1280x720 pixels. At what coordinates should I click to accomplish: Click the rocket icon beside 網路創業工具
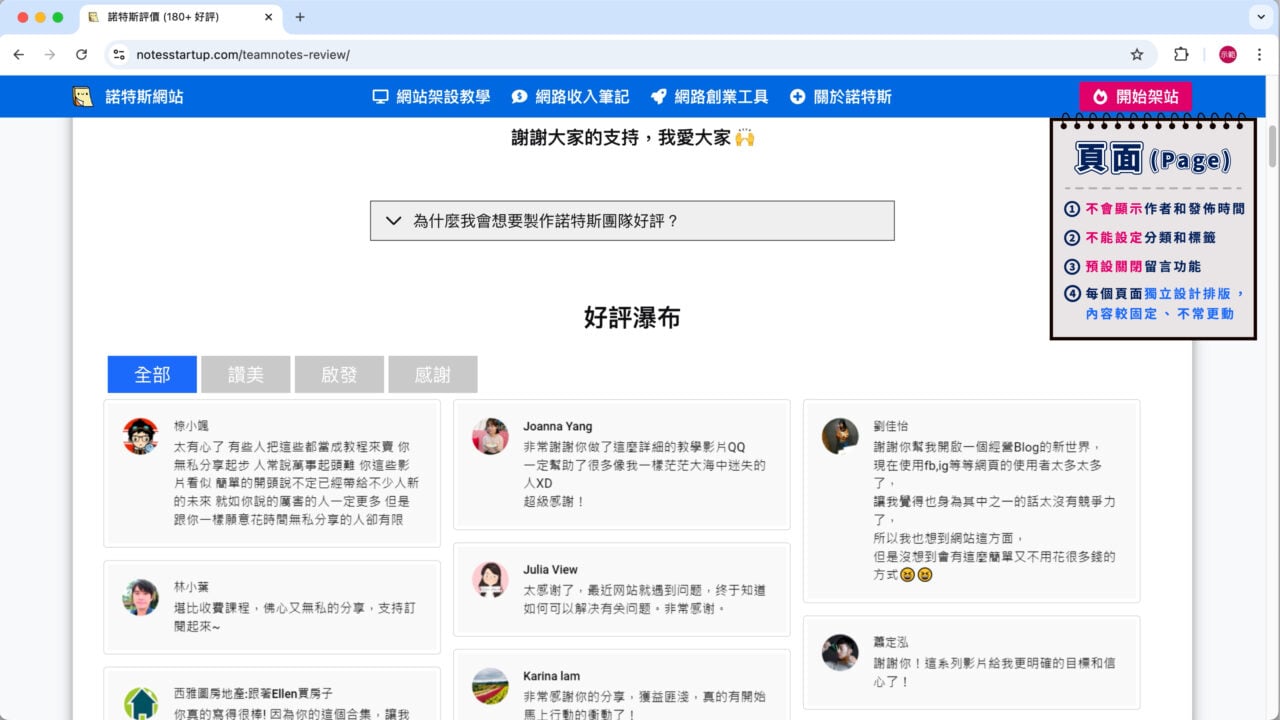pos(658,96)
